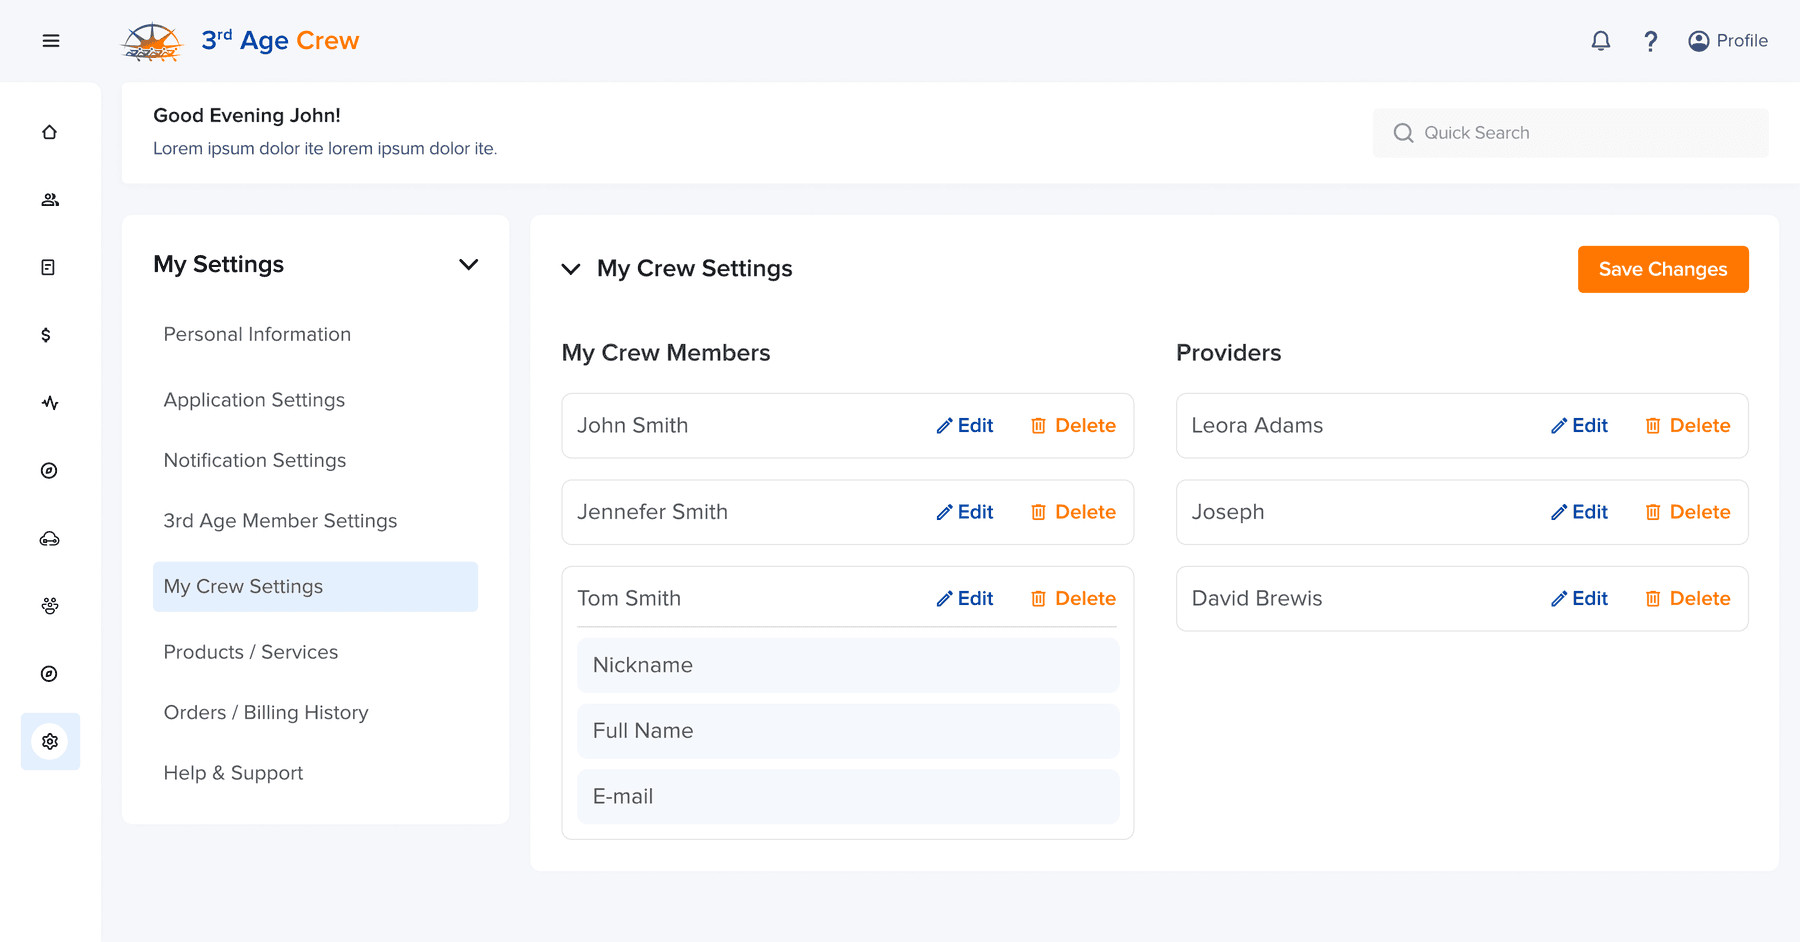1800x942 pixels.
Task: Click the Home icon in sidebar
Action: [x=50, y=132]
